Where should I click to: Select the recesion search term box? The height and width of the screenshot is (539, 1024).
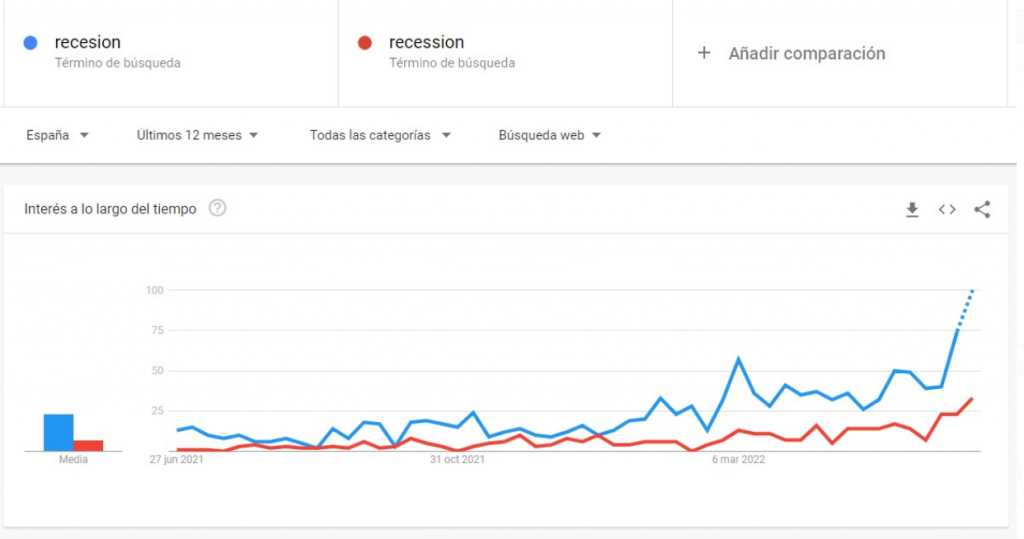pos(170,52)
